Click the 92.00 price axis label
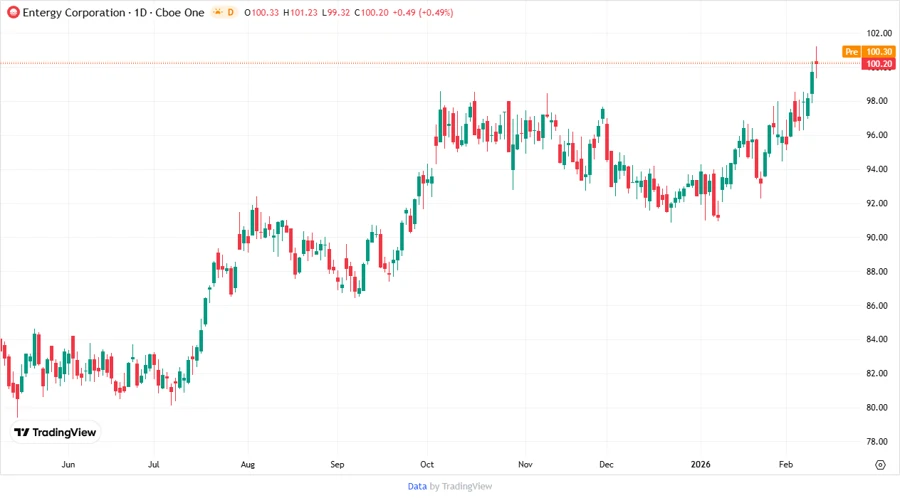This screenshot has height=498, width=900. (x=877, y=204)
